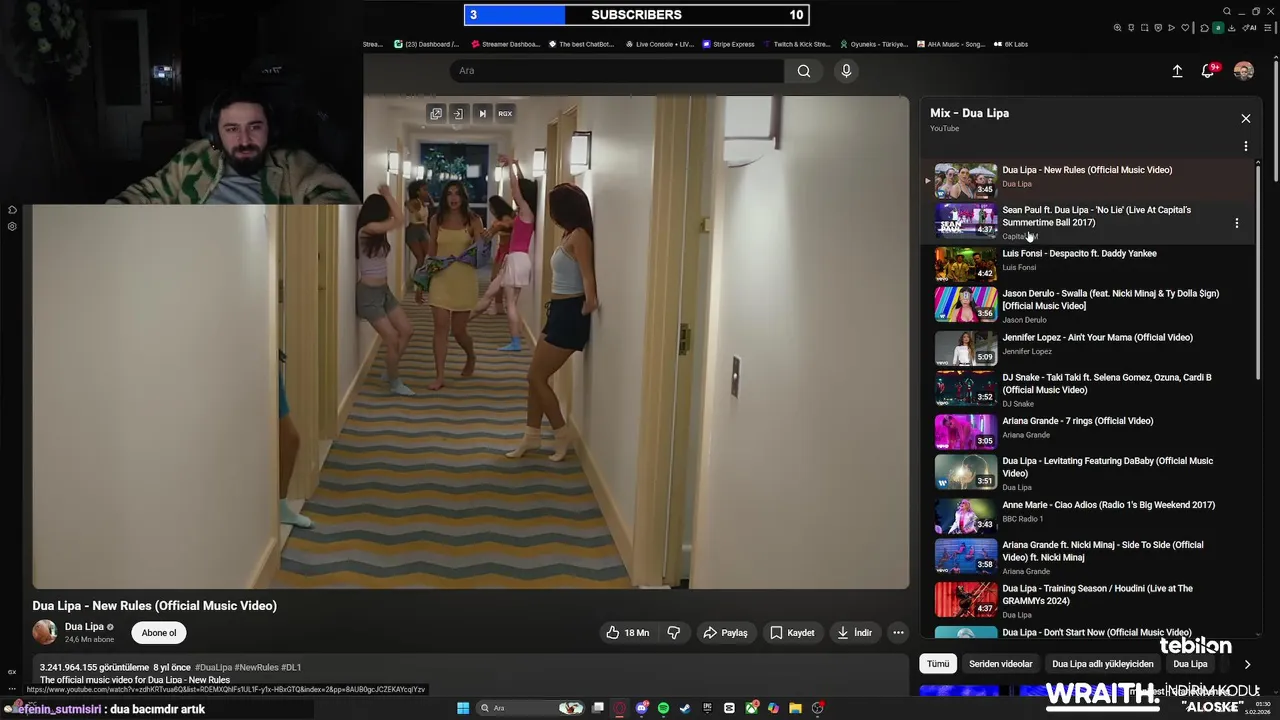Click browser player play-triangle toolbar icon
Image resolution: width=1280 pixels, height=720 pixels.
pos(1171,28)
